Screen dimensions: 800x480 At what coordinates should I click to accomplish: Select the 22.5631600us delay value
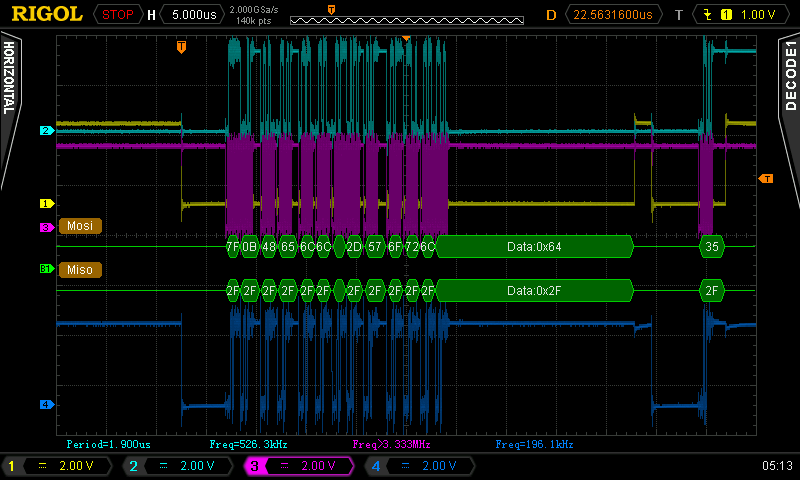pyautogui.click(x=613, y=15)
